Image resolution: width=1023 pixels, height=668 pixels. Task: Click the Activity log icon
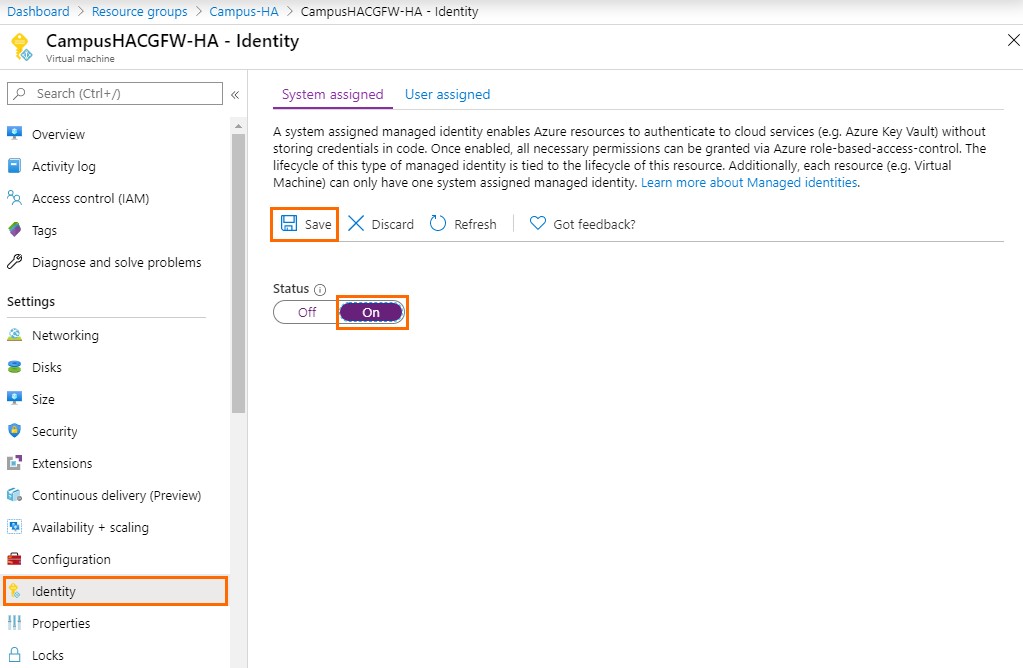click(x=14, y=165)
